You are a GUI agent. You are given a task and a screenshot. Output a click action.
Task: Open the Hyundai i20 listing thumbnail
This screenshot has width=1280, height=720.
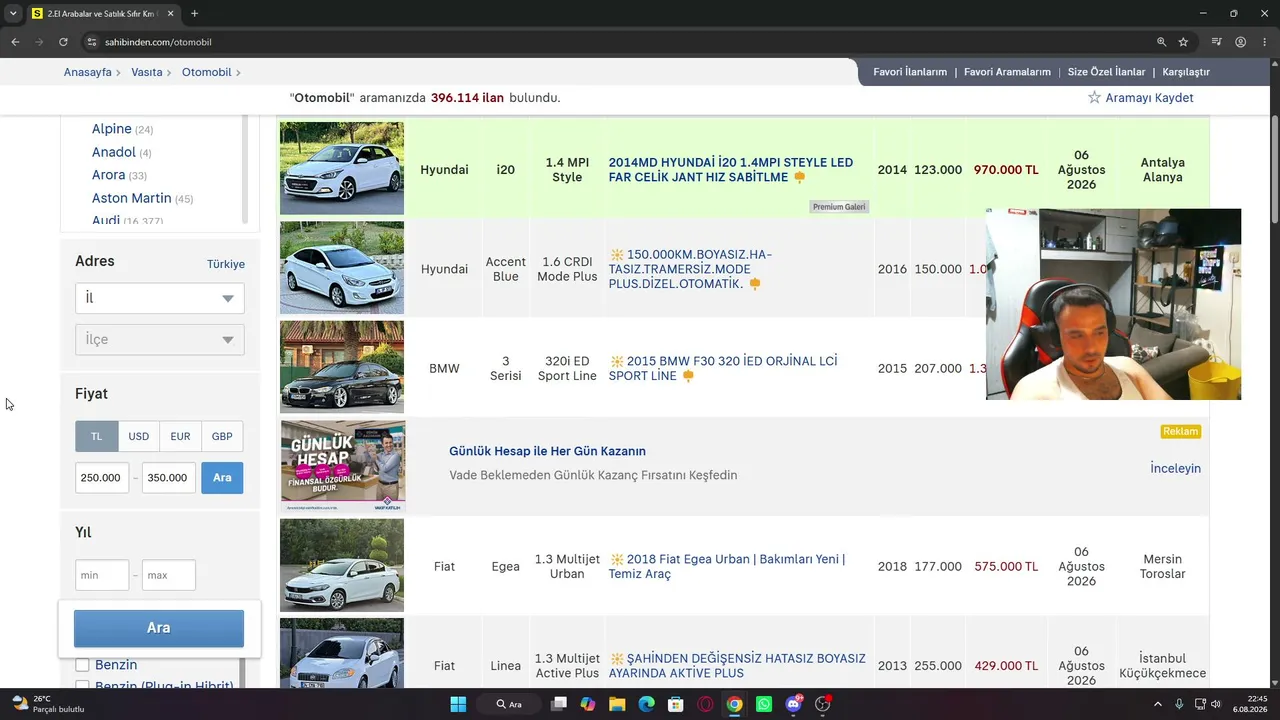click(x=342, y=168)
